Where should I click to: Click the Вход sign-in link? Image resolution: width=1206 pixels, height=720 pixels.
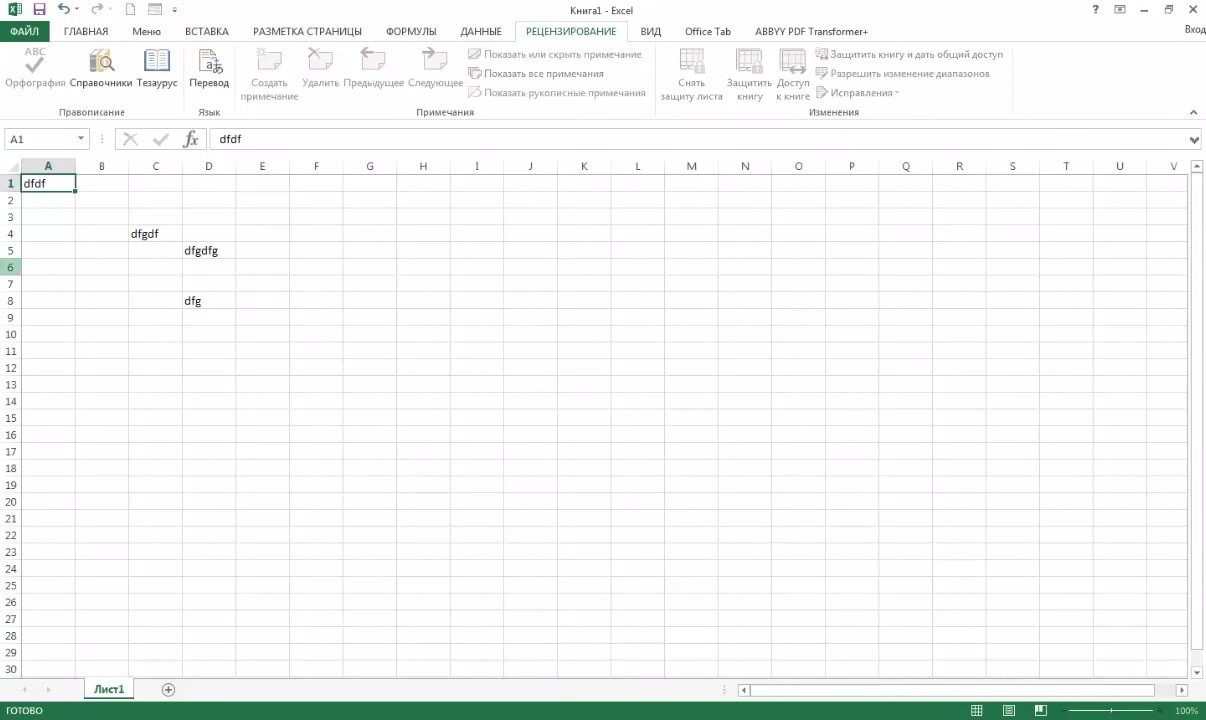[x=1194, y=30]
